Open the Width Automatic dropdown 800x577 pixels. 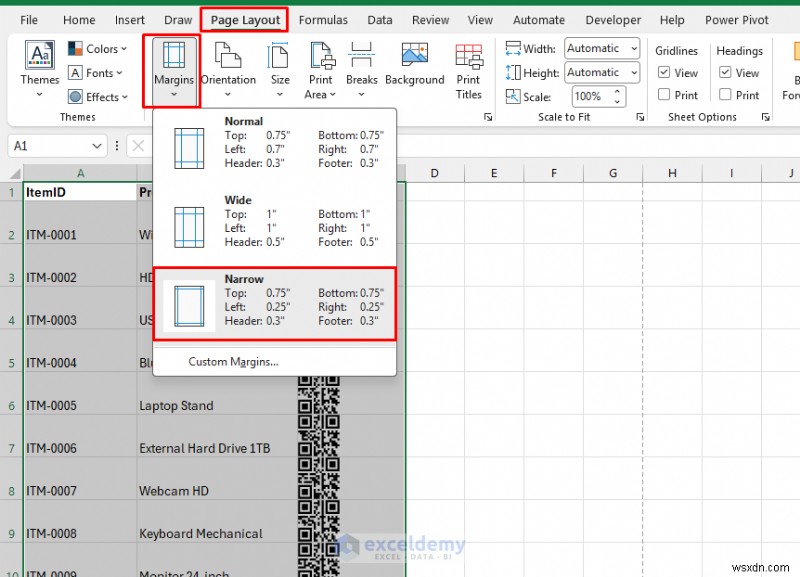[634, 48]
